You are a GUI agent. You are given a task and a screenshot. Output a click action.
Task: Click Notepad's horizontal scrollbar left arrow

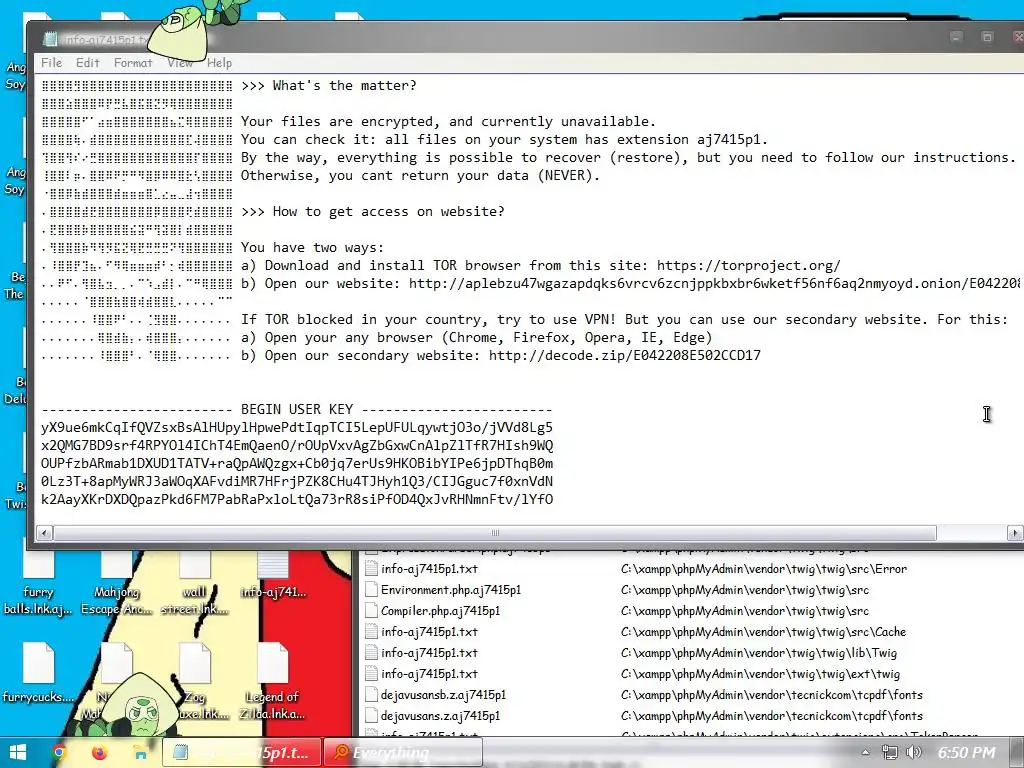point(44,533)
